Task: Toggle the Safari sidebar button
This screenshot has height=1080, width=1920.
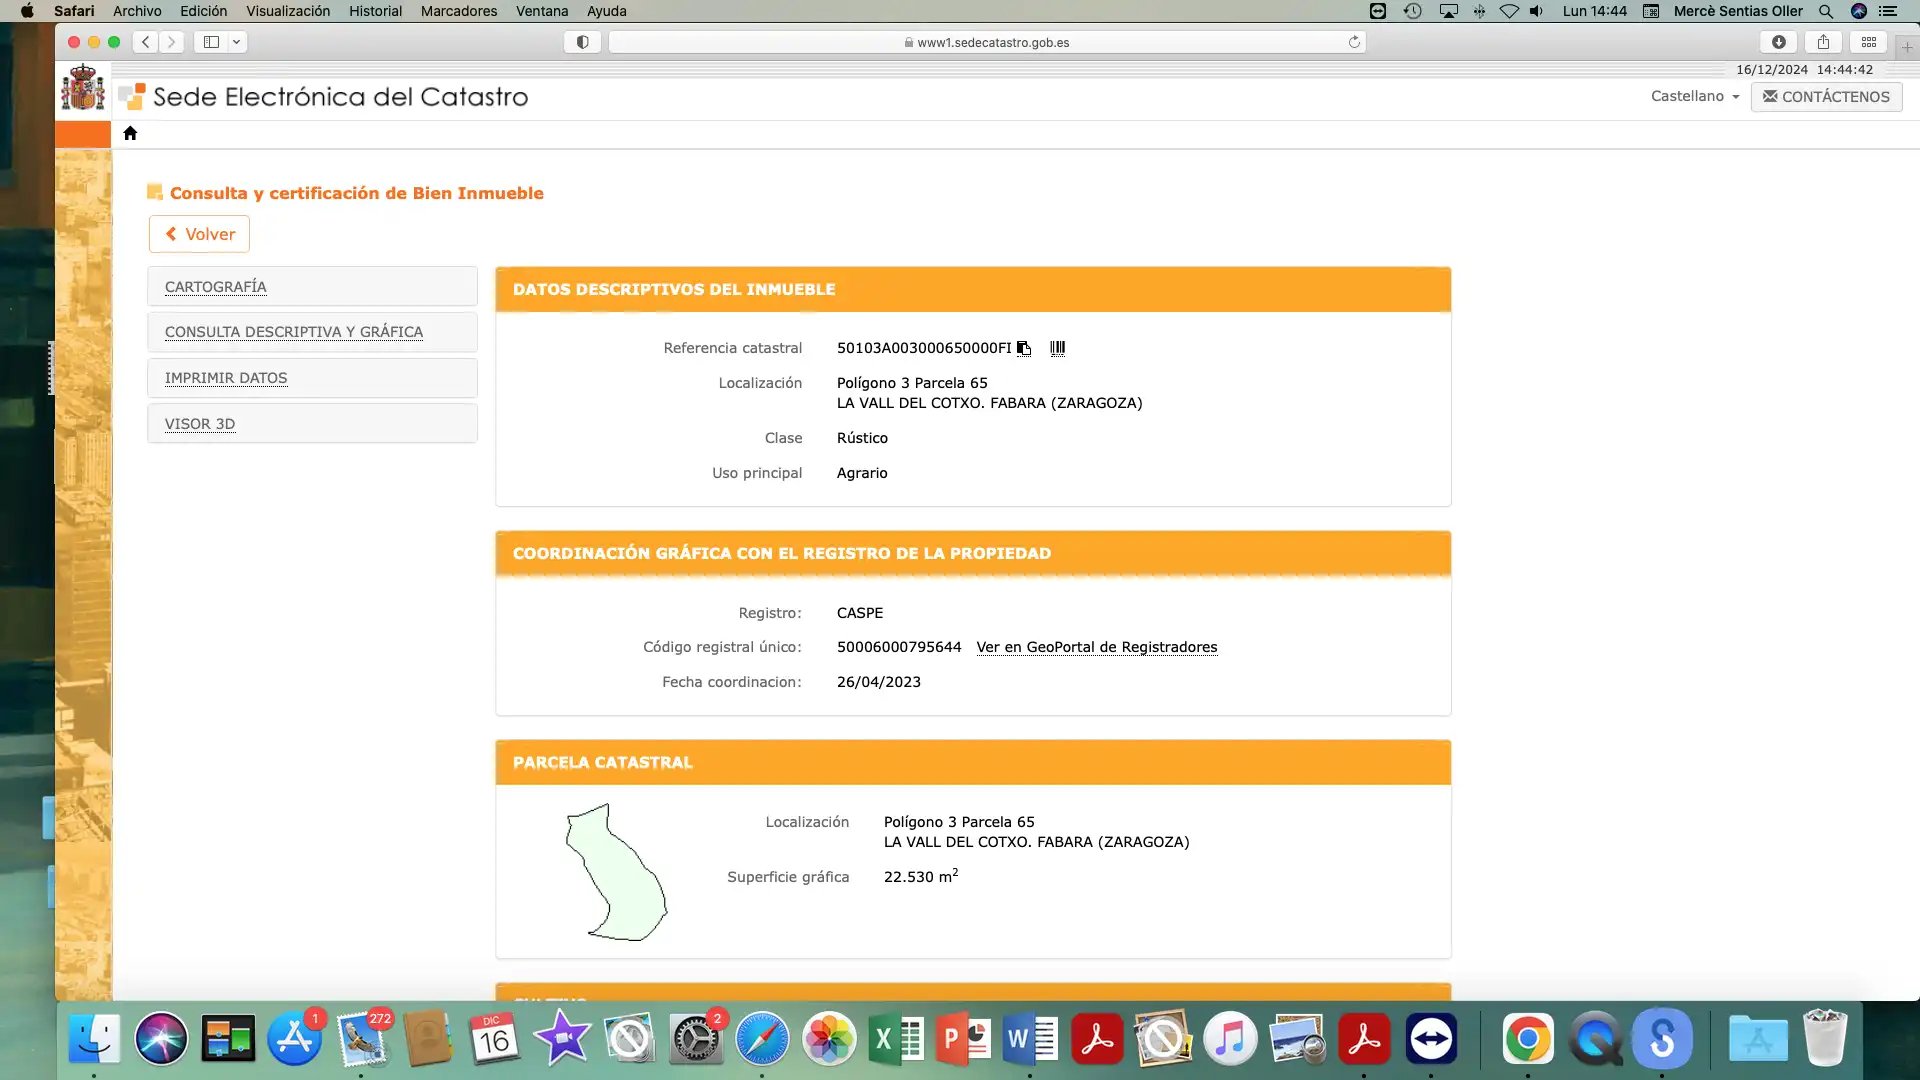Action: coord(211,42)
